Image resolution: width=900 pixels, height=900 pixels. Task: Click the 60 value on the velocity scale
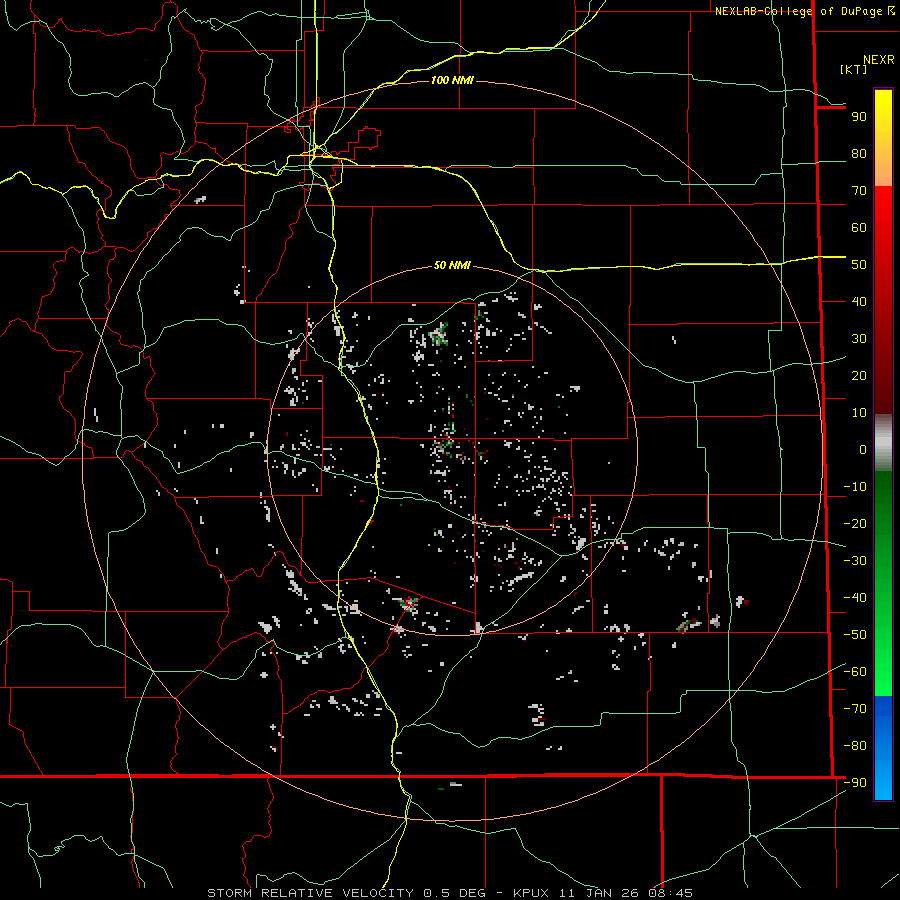[859, 228]
